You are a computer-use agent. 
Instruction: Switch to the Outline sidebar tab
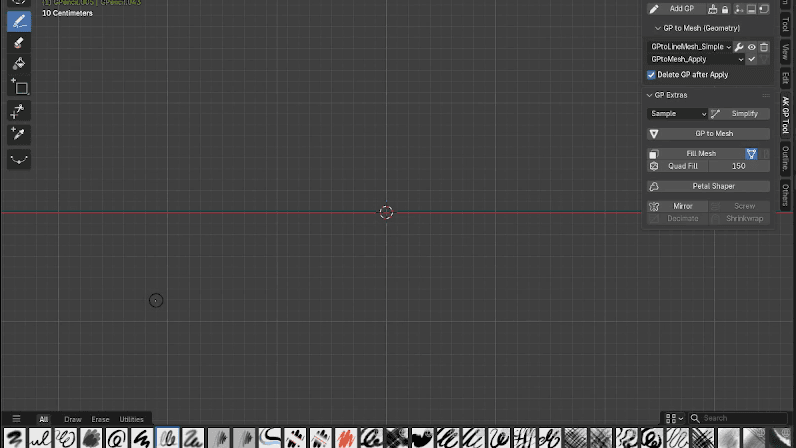tap(785, 158)
